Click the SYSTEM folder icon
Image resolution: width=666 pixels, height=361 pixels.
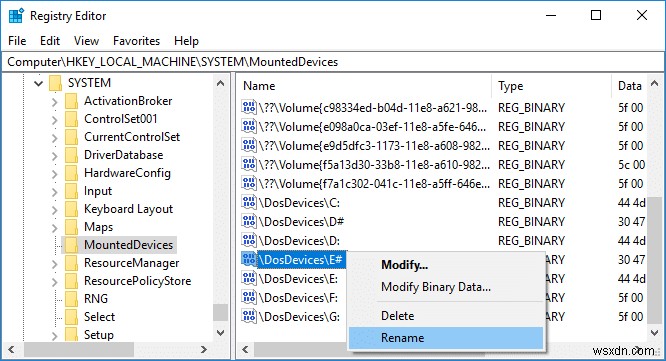56,83
